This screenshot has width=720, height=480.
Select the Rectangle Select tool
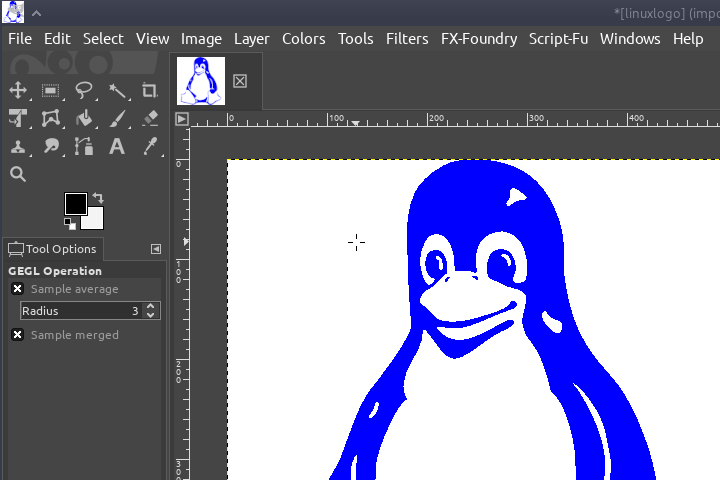(51, 90)
